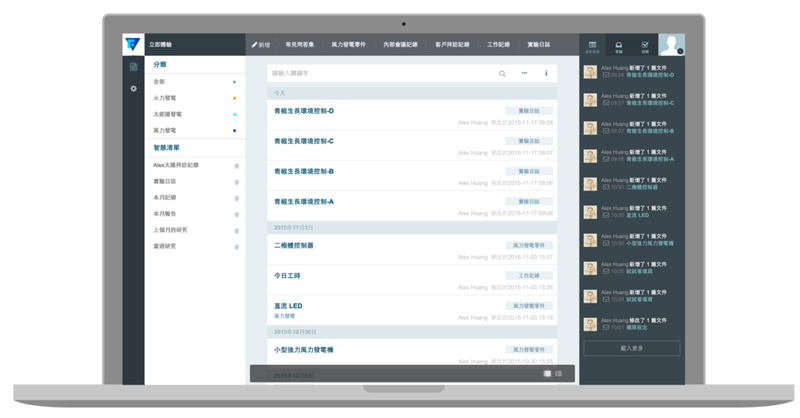This screenshot has height=418, width=800.
Task: Click the 立即體驗 header label
Action: 160,45
